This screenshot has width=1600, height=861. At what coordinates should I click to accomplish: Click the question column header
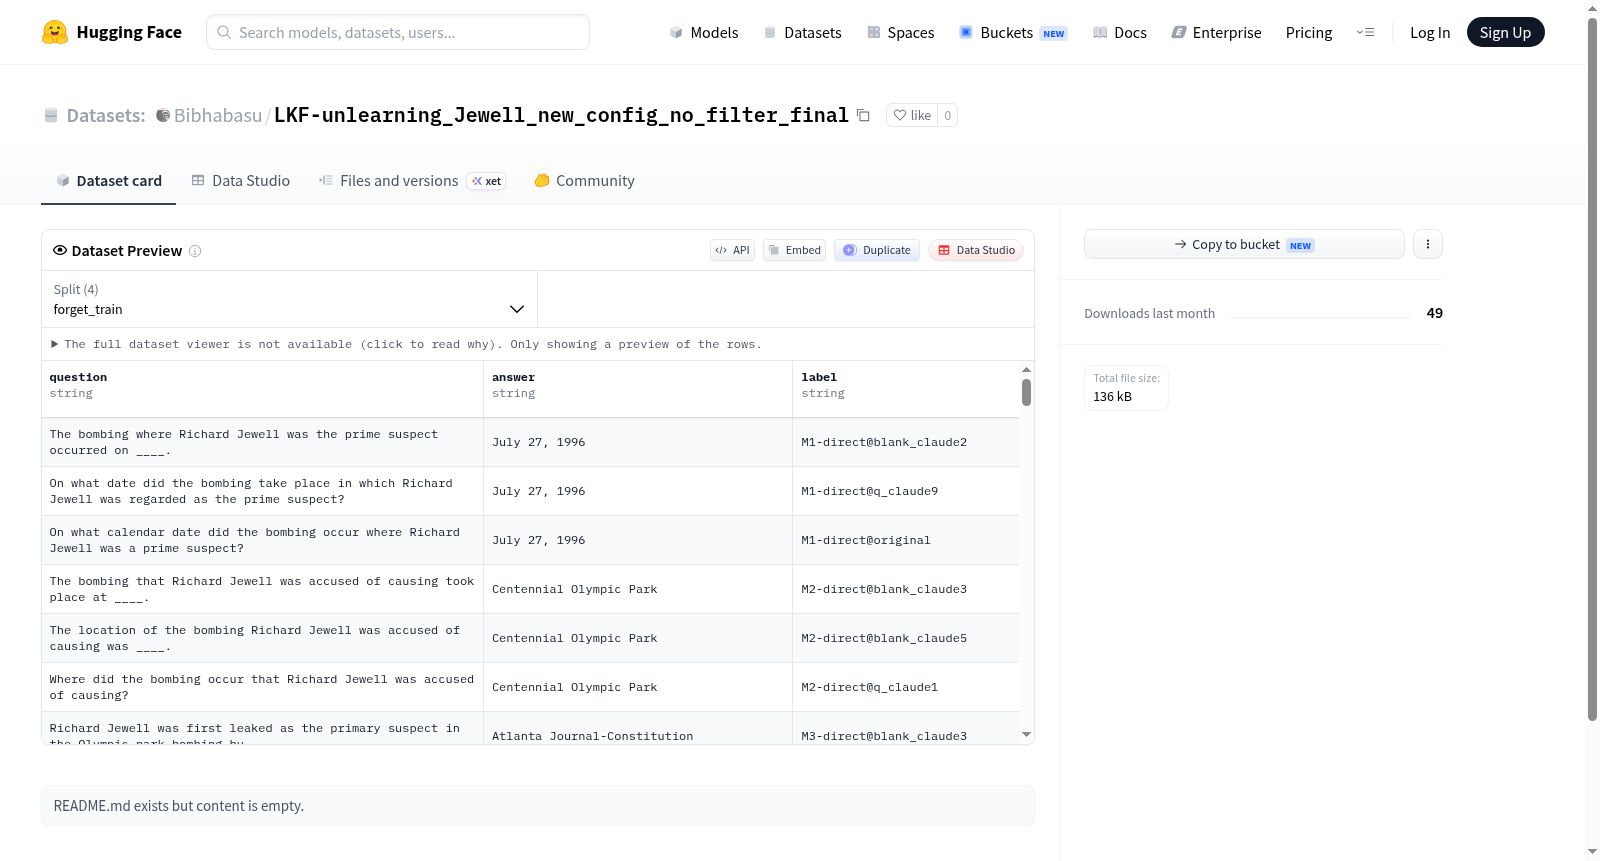click(x=262, y=389)
